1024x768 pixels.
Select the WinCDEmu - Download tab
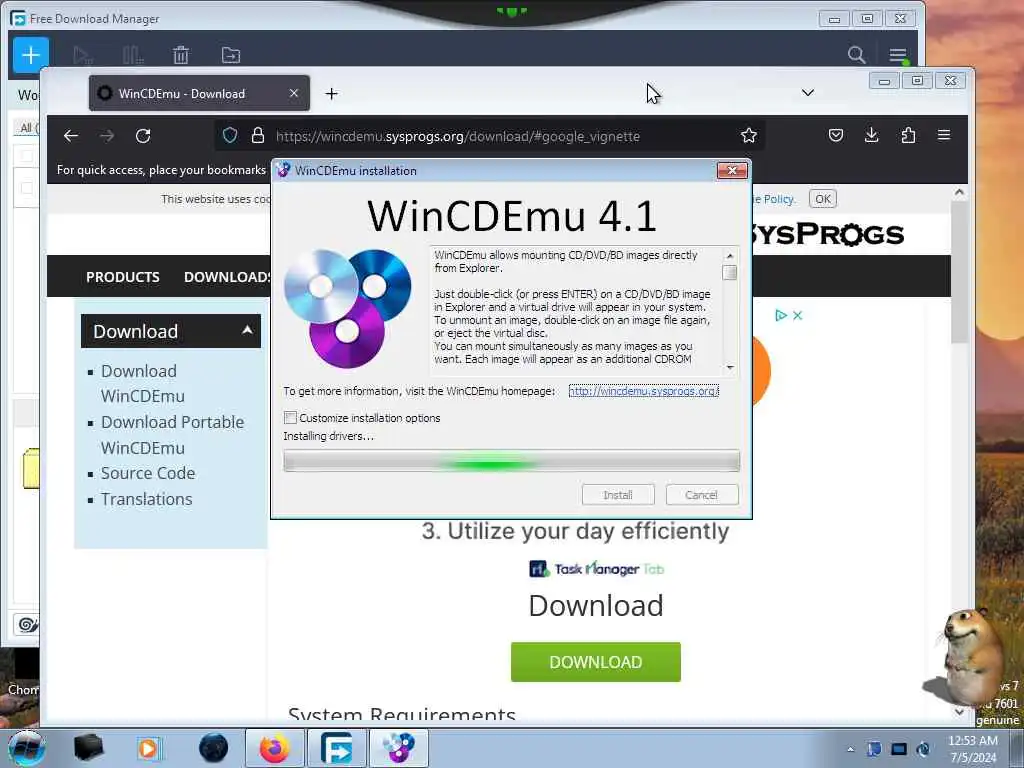(x=199, y=93)
